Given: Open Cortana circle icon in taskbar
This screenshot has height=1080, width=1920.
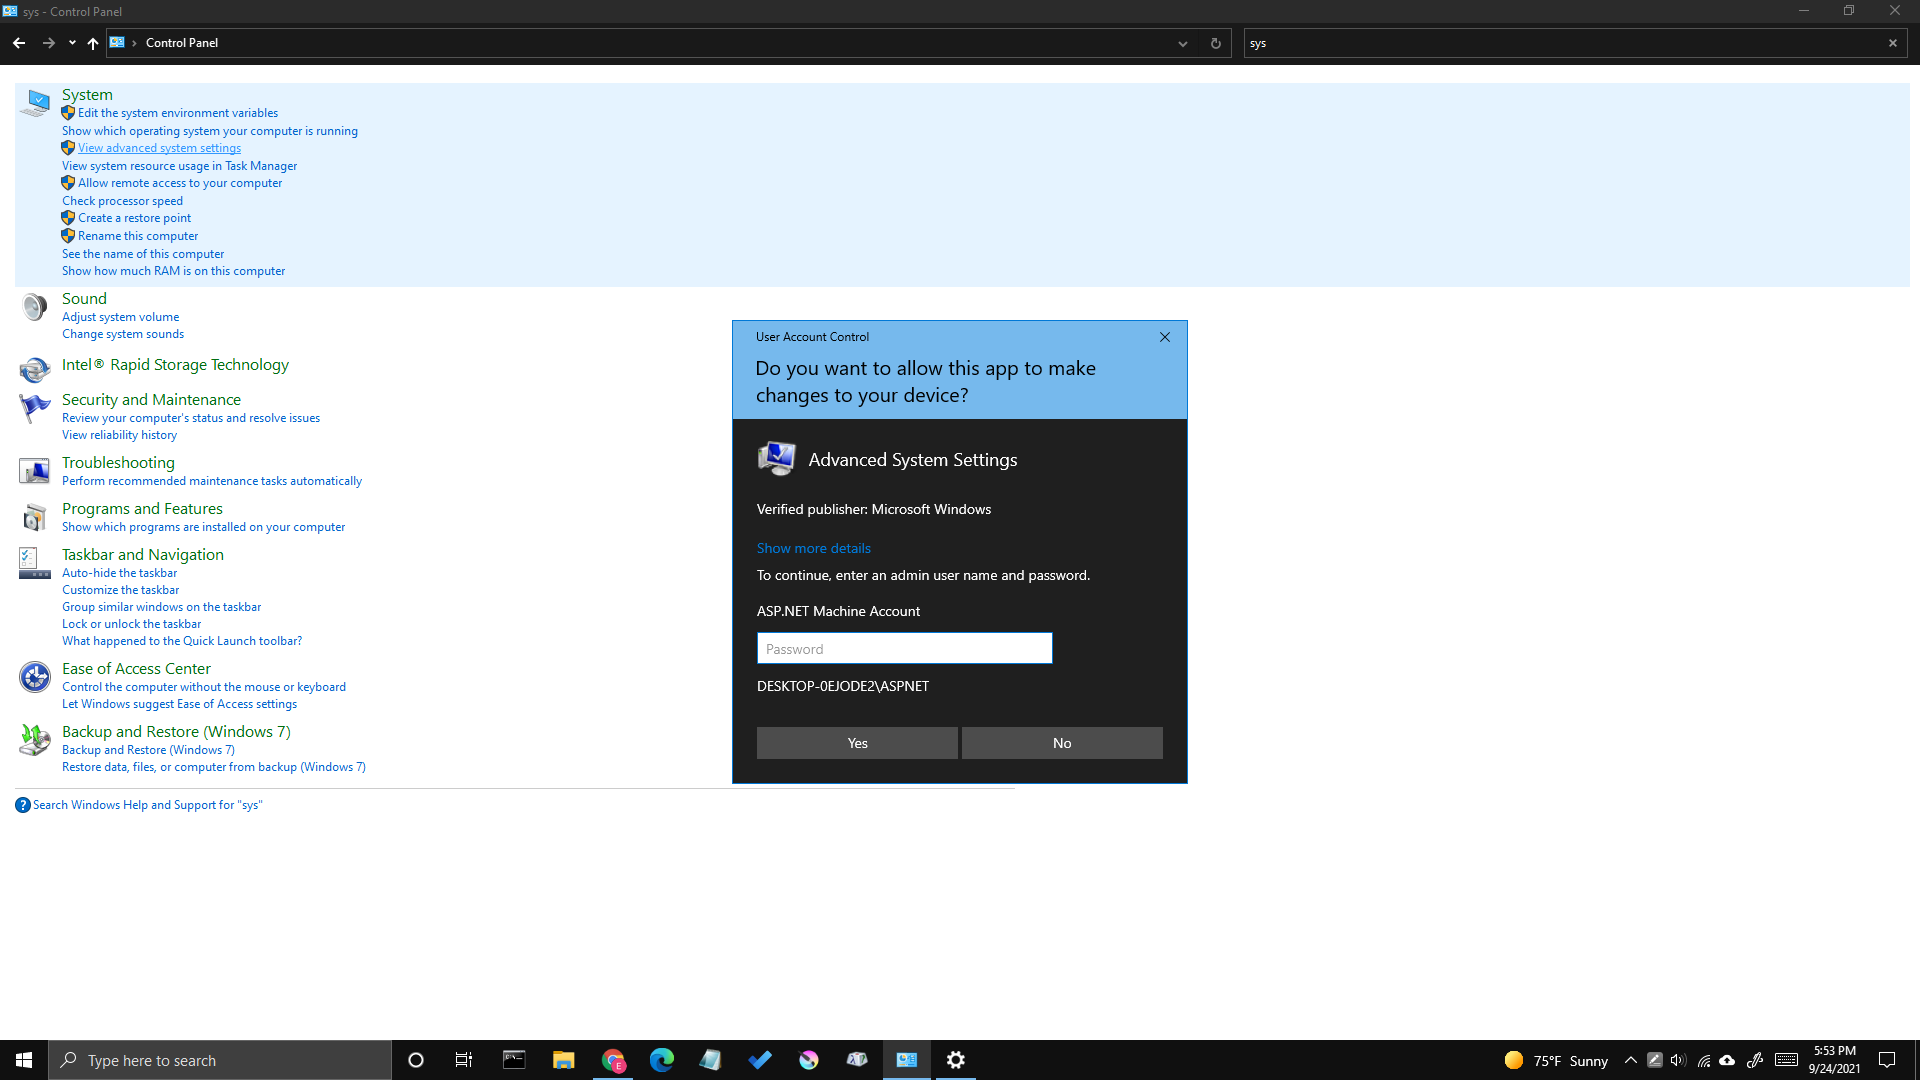Looking at the screenshot, I should click(x=416, y=1060).
